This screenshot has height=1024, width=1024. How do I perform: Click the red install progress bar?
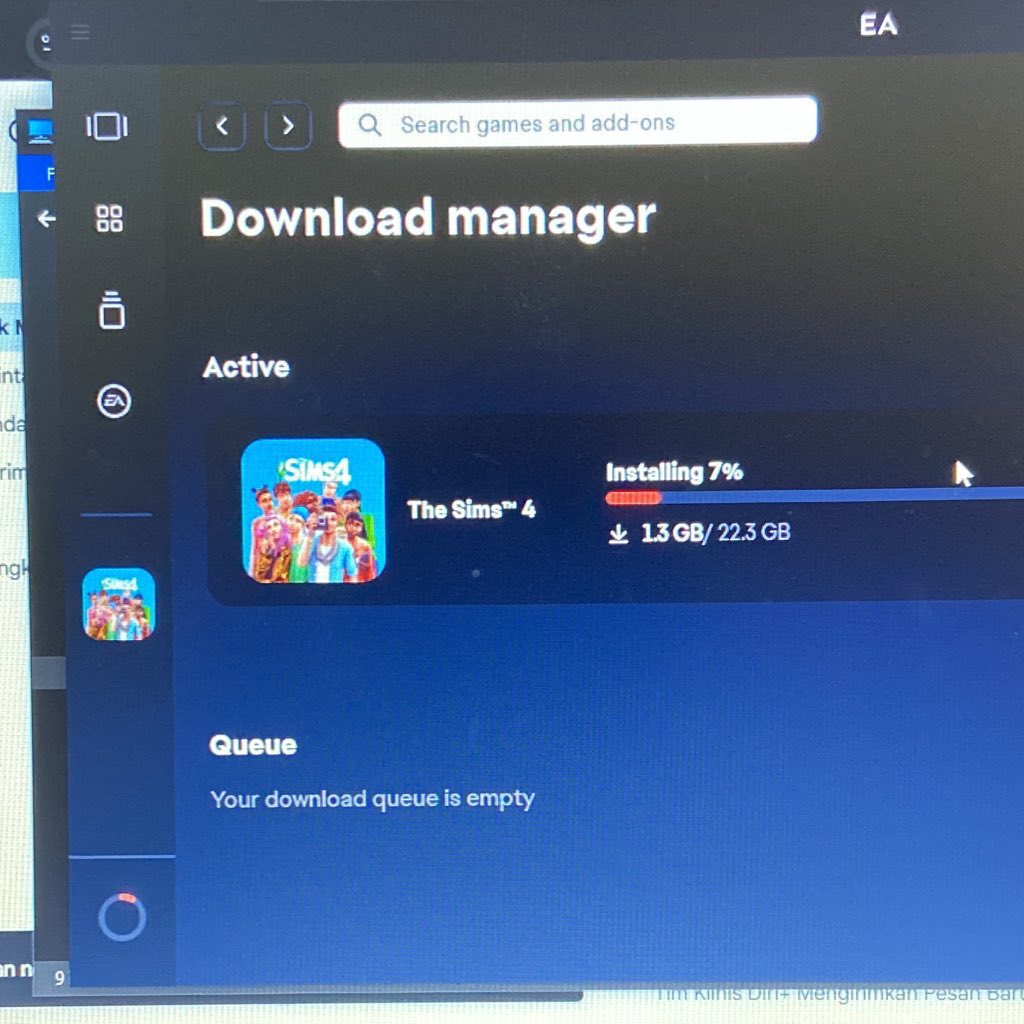[x=633, y=498]
